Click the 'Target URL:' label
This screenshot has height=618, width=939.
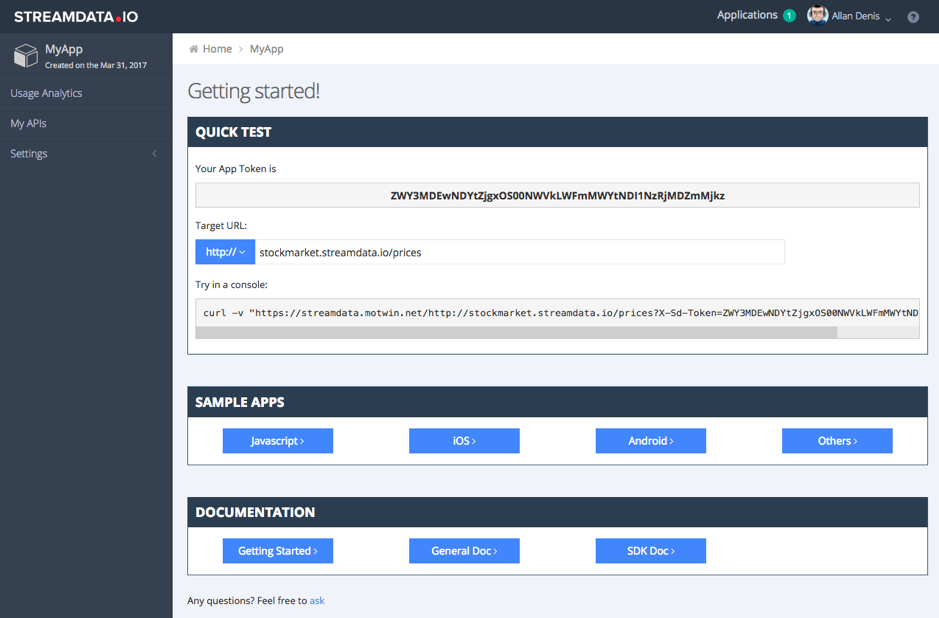pyautogui.click(x=221, y=226)
